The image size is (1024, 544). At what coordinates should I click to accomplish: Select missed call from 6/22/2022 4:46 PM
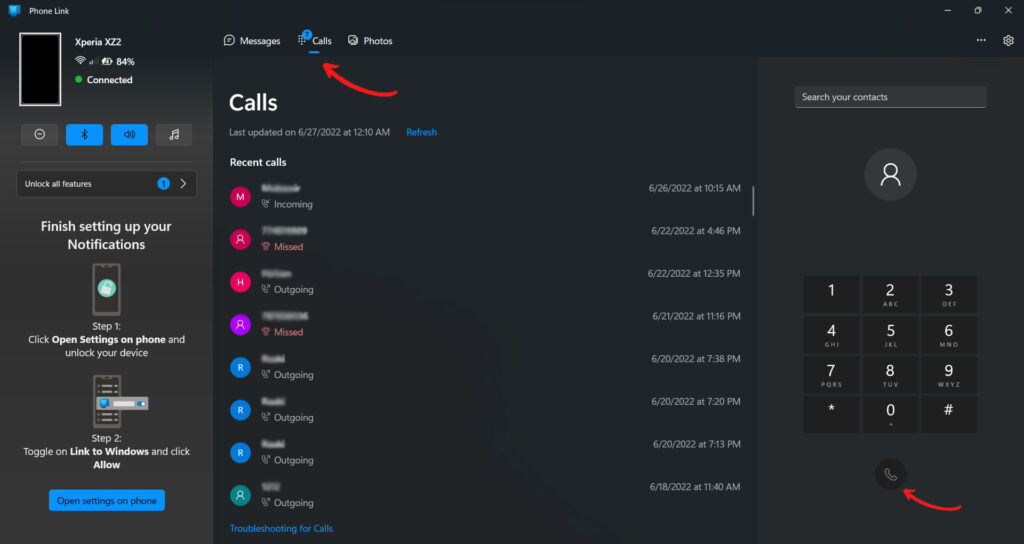(x=485, y=238)
